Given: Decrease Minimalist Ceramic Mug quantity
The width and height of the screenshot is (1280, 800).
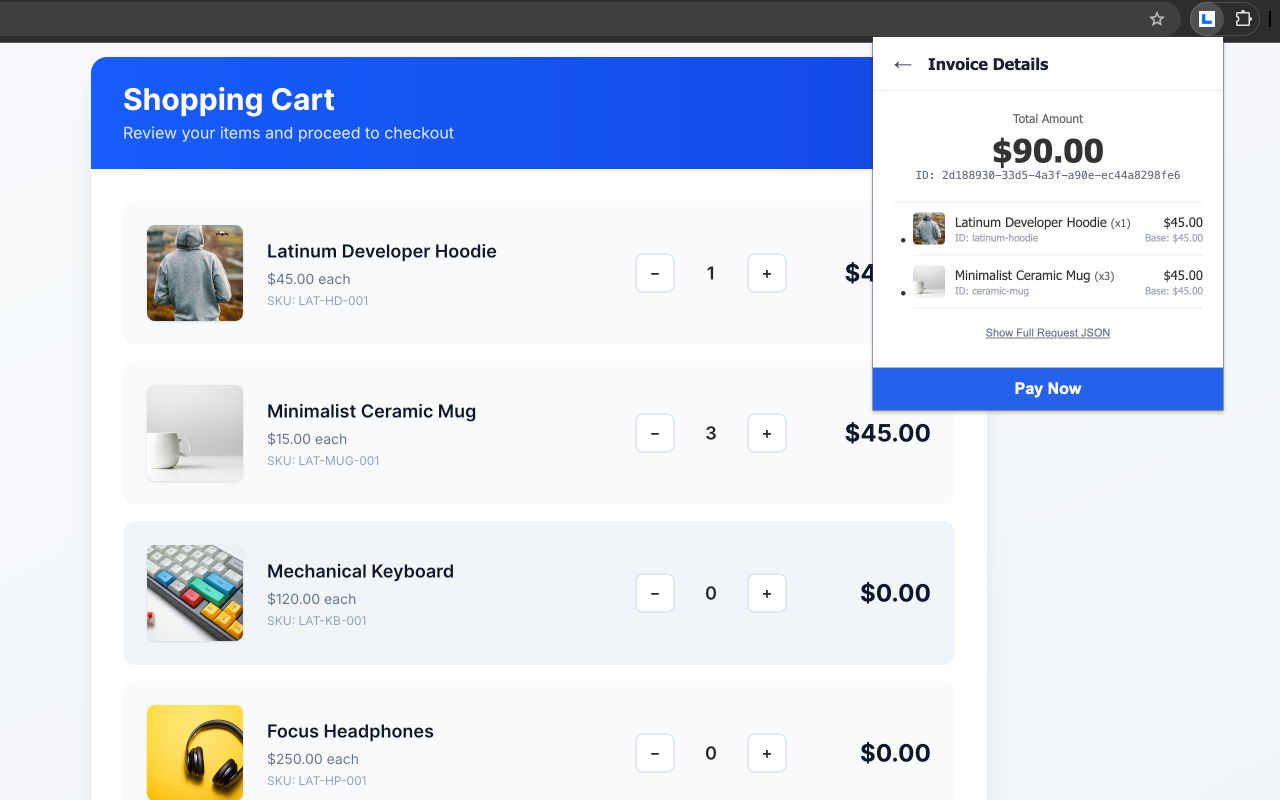Looking at the screenshot, I should [x=655, y=432].
